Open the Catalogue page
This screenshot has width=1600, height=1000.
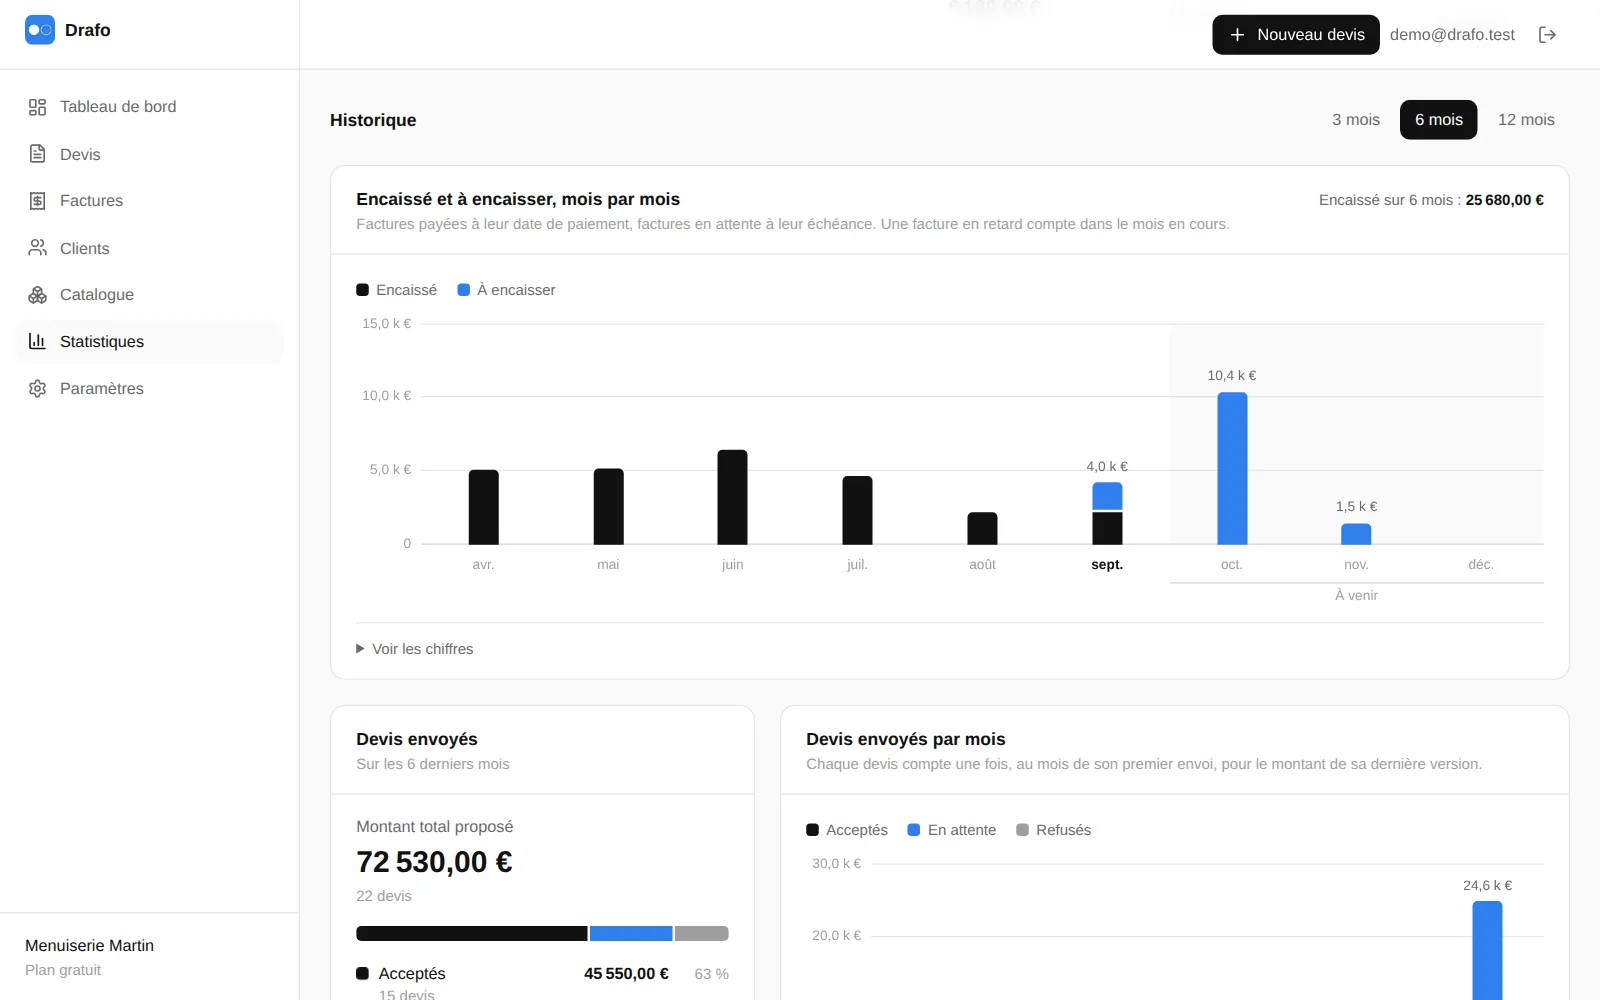[x=150, y=295]
